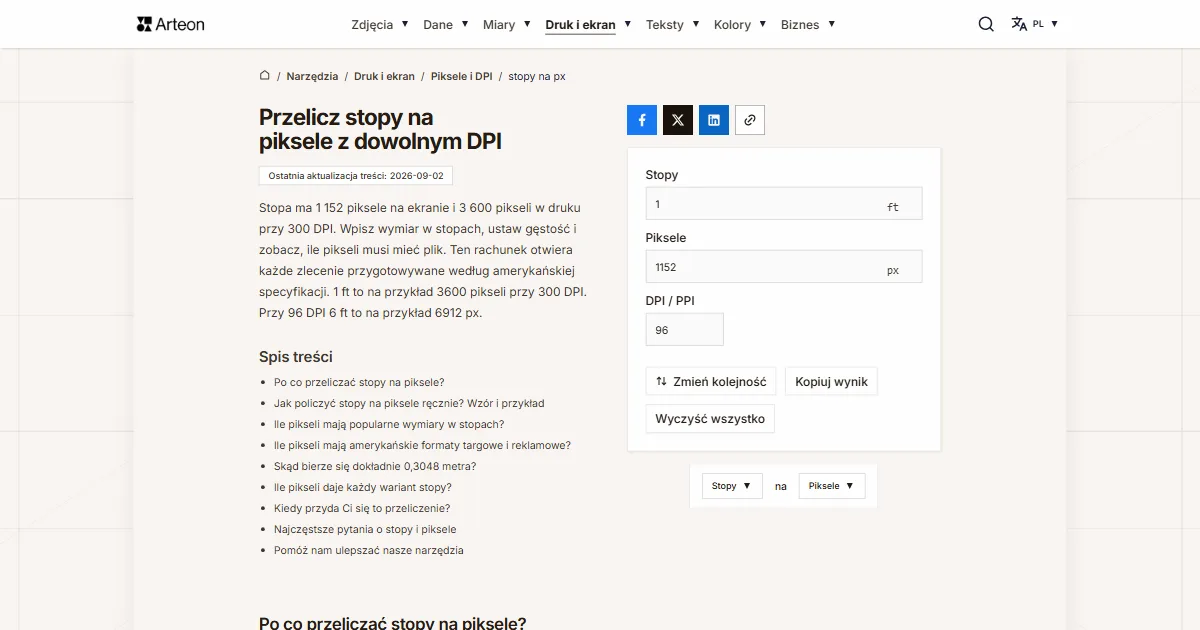Open 'amerykańskie formaty targowe i reklamowe' link

point(422,445)
